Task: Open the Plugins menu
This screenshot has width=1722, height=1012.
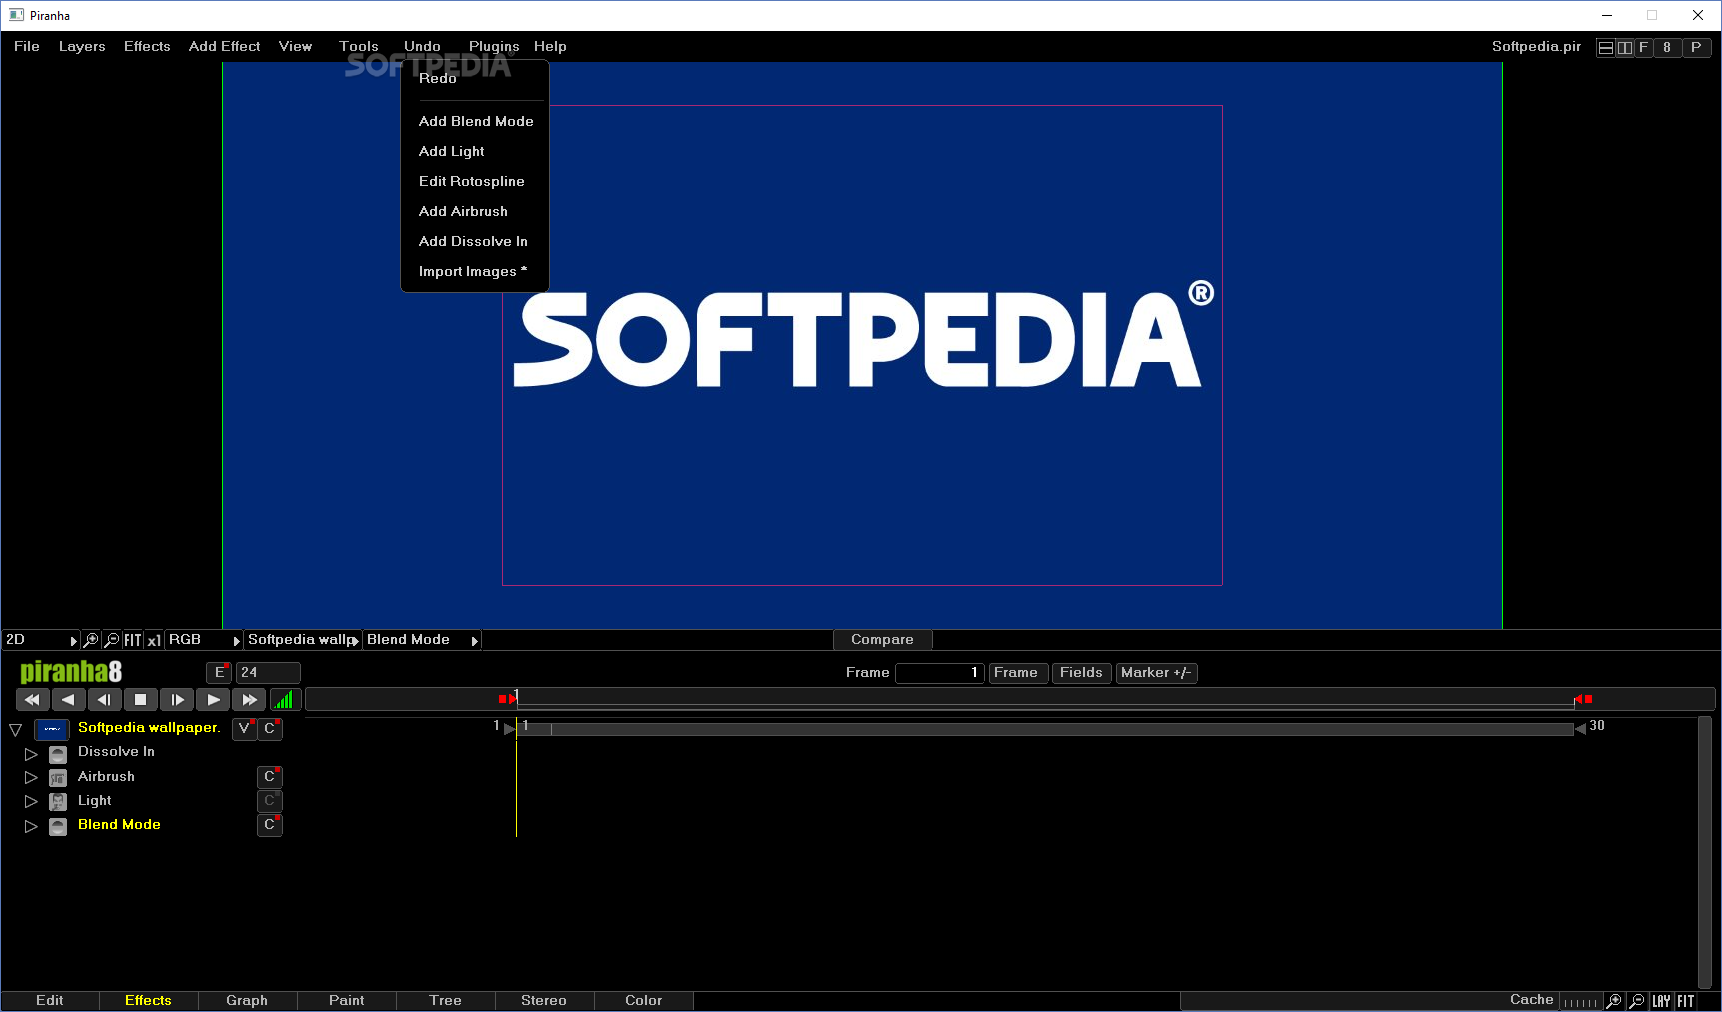Action: pos(494,46)
